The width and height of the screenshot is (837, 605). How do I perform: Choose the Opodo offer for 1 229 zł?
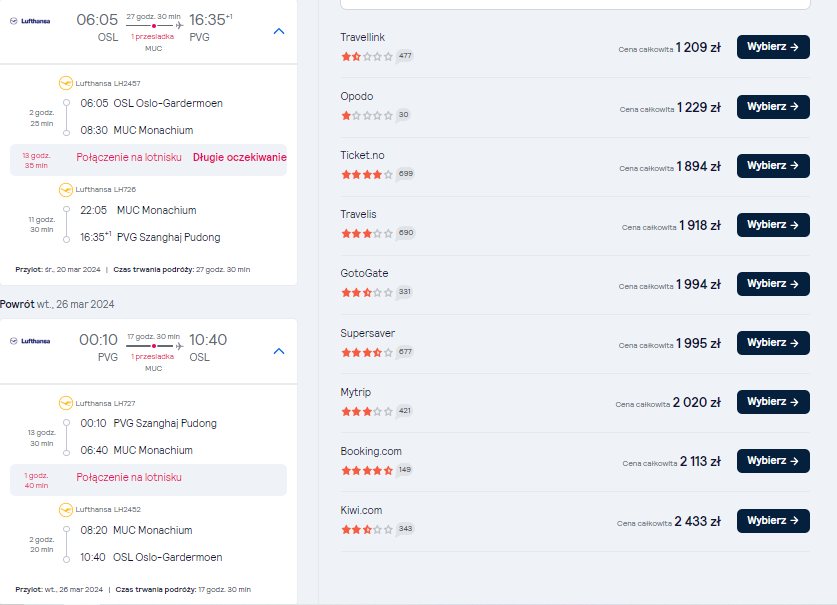[x=773, y=107]
